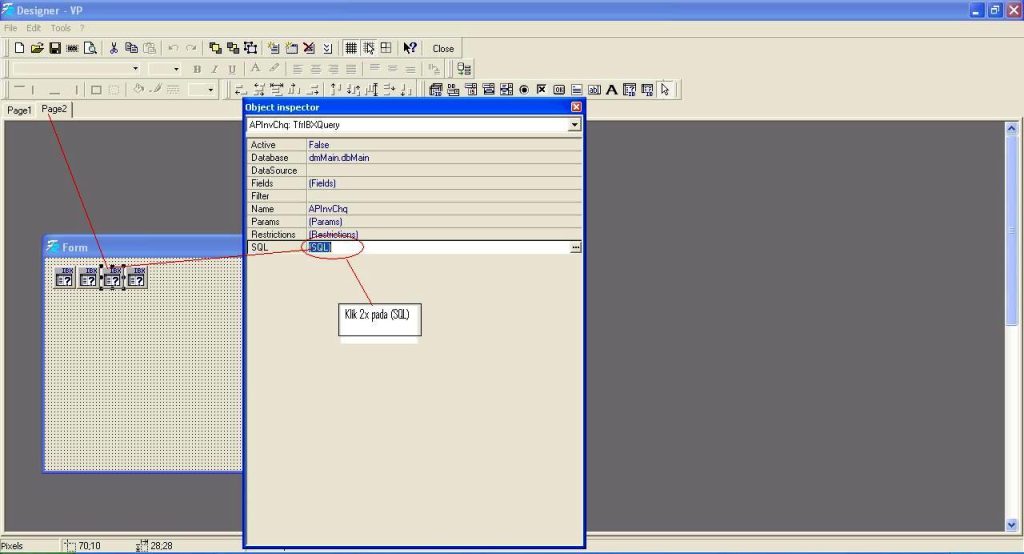Click the Help pointer question icon
The height and width of the screenshot is (554, 1024).
point(409,48)
